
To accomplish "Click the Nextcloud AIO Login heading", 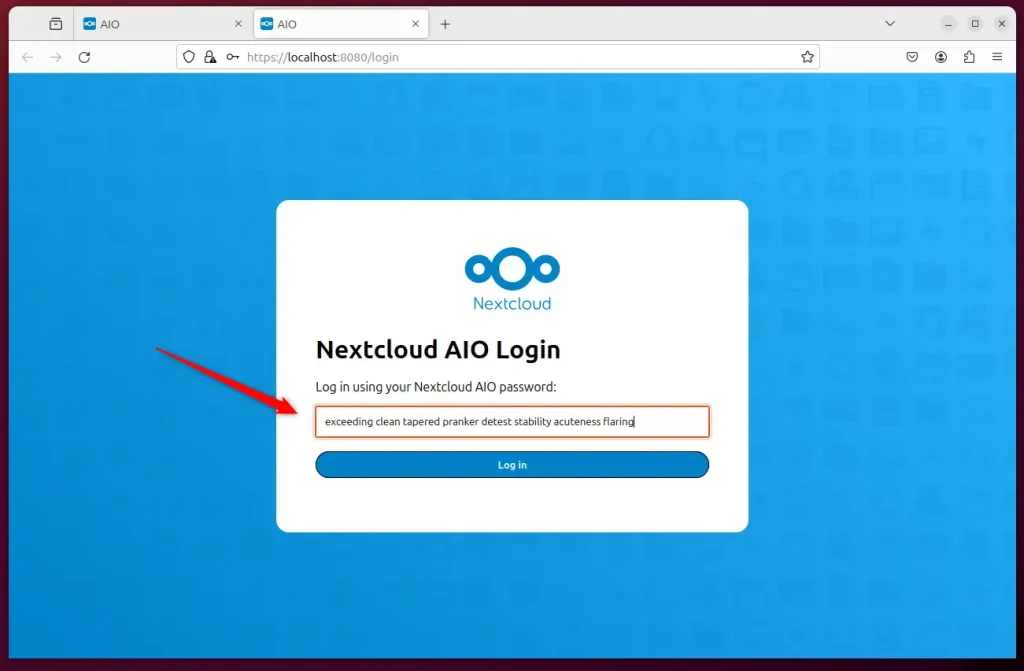I will pos(438,350).
